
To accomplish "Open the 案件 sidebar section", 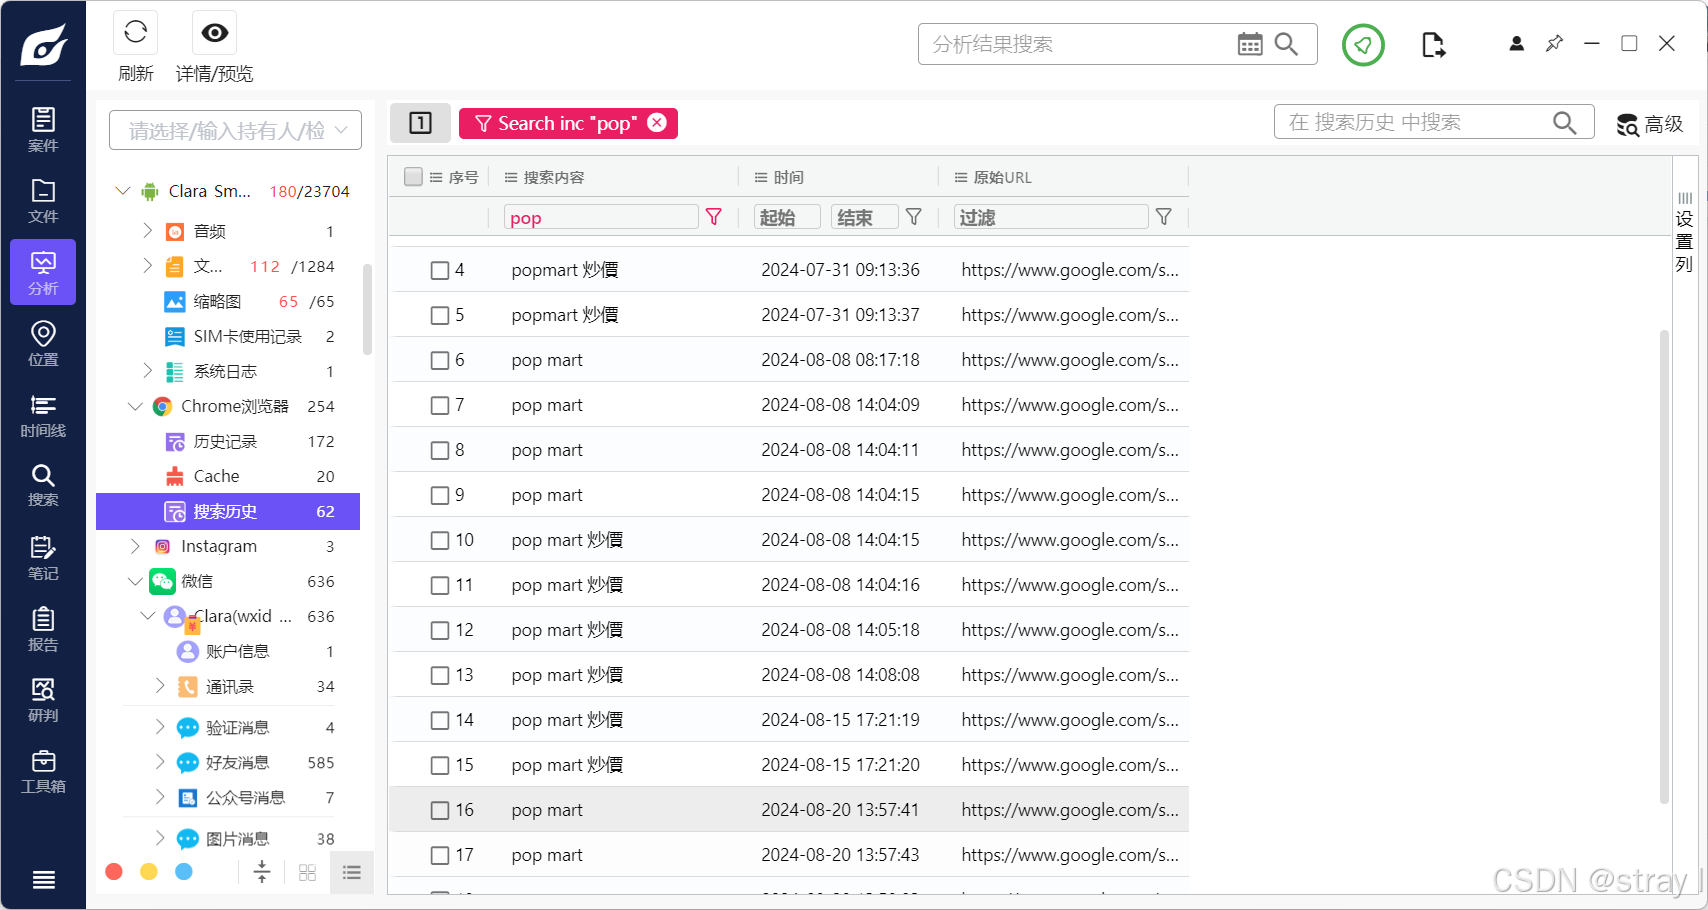I will pos(43,130).
